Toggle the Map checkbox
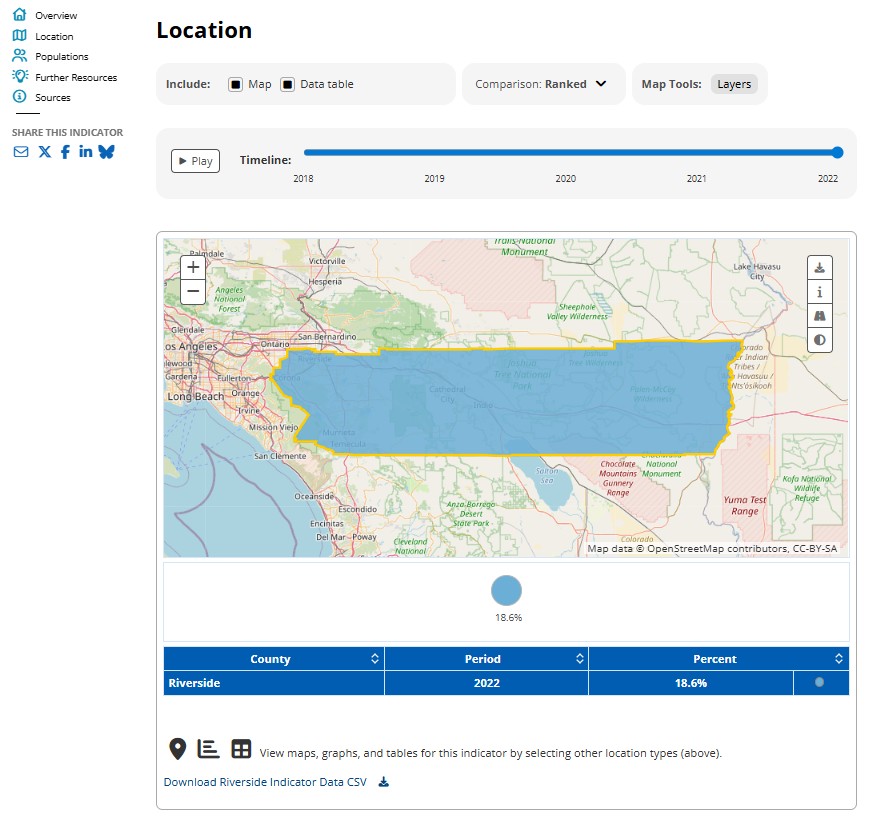Screen dimensions: 877x821 point(235,85)
